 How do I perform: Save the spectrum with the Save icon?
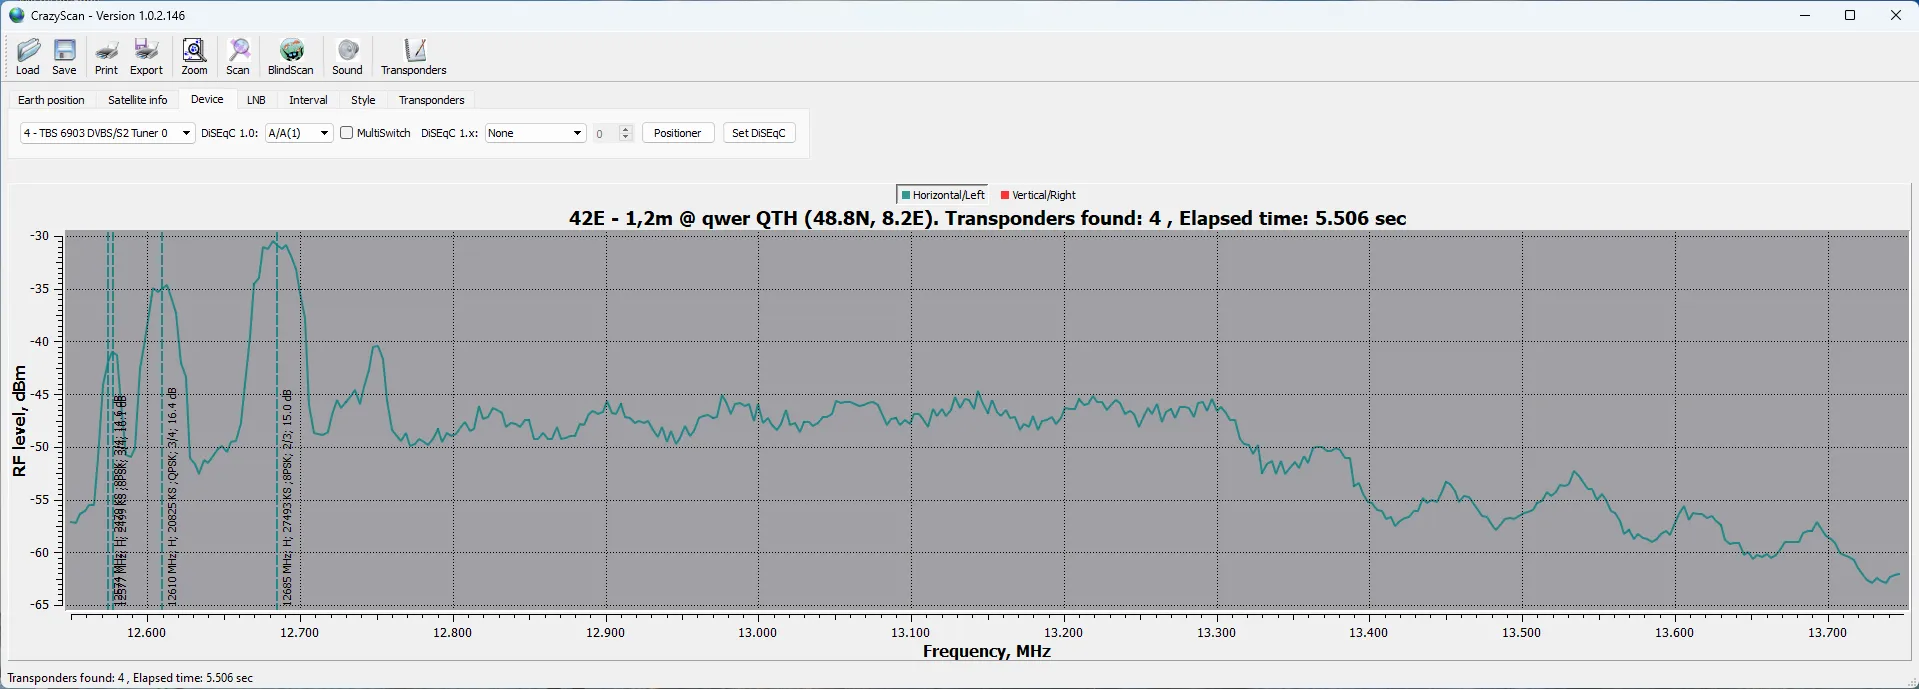[64, 56]
